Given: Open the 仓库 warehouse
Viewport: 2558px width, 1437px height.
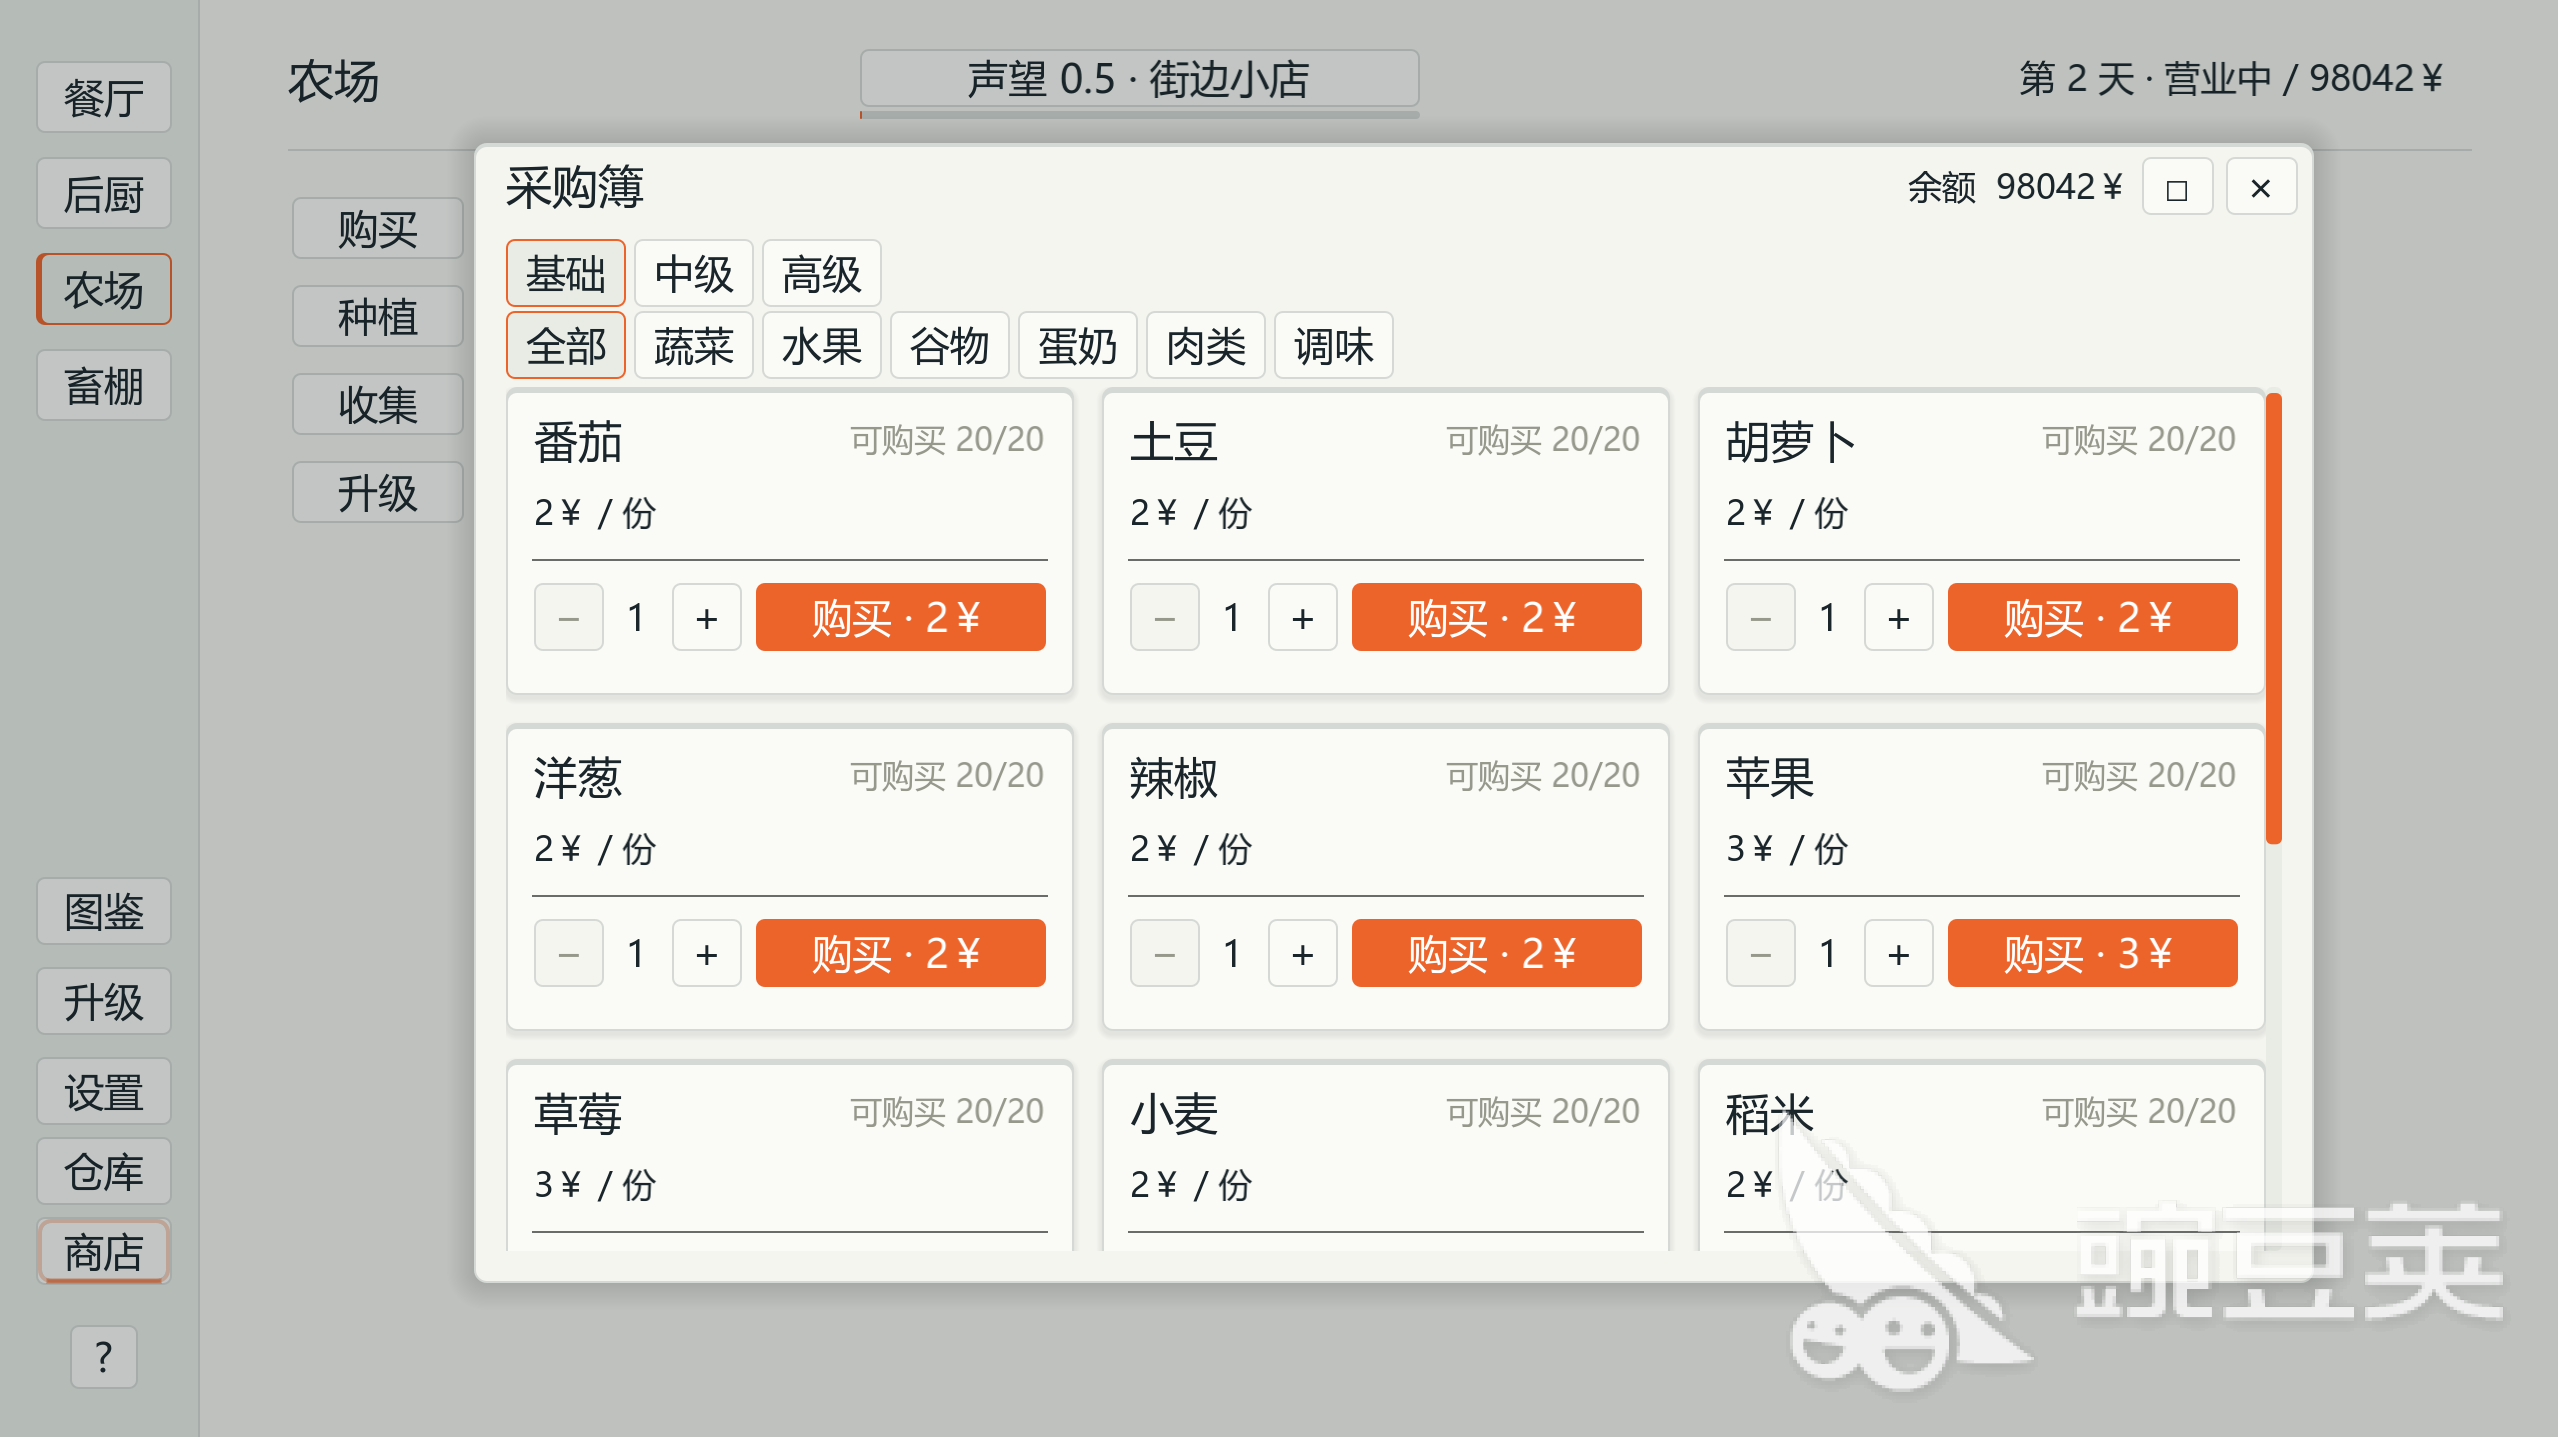Looking at the screenshot, I should pyautogui.click(x=104, y=1172).
